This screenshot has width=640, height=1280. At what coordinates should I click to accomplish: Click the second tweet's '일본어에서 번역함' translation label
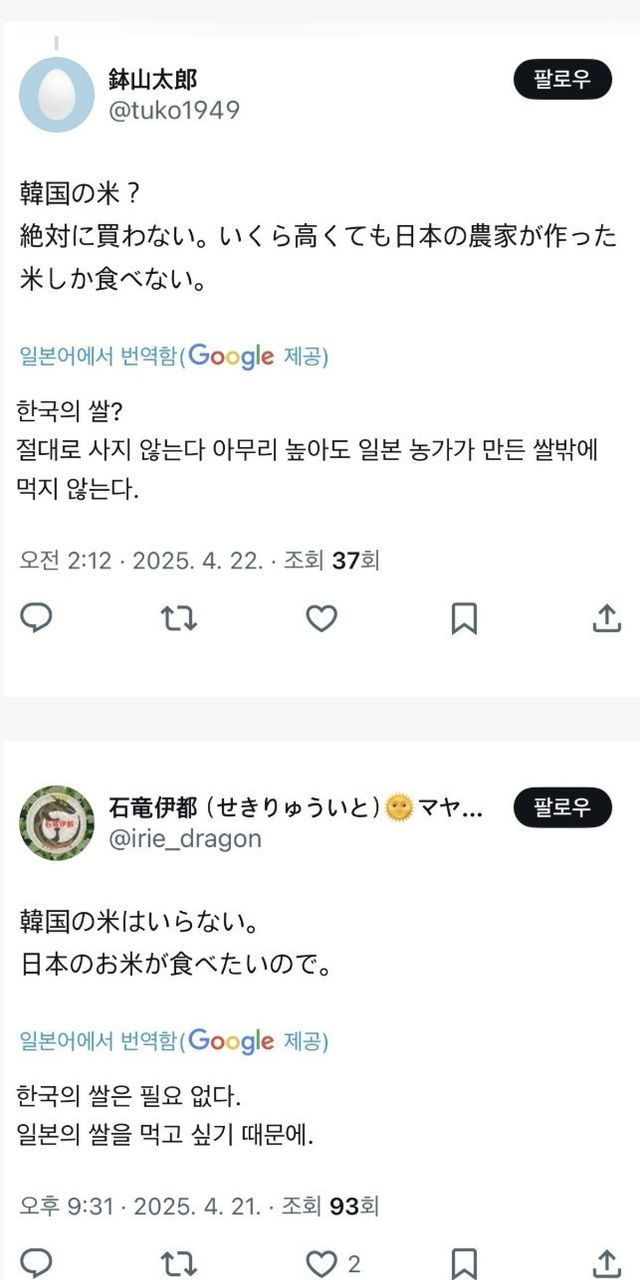click(98, 1041)
